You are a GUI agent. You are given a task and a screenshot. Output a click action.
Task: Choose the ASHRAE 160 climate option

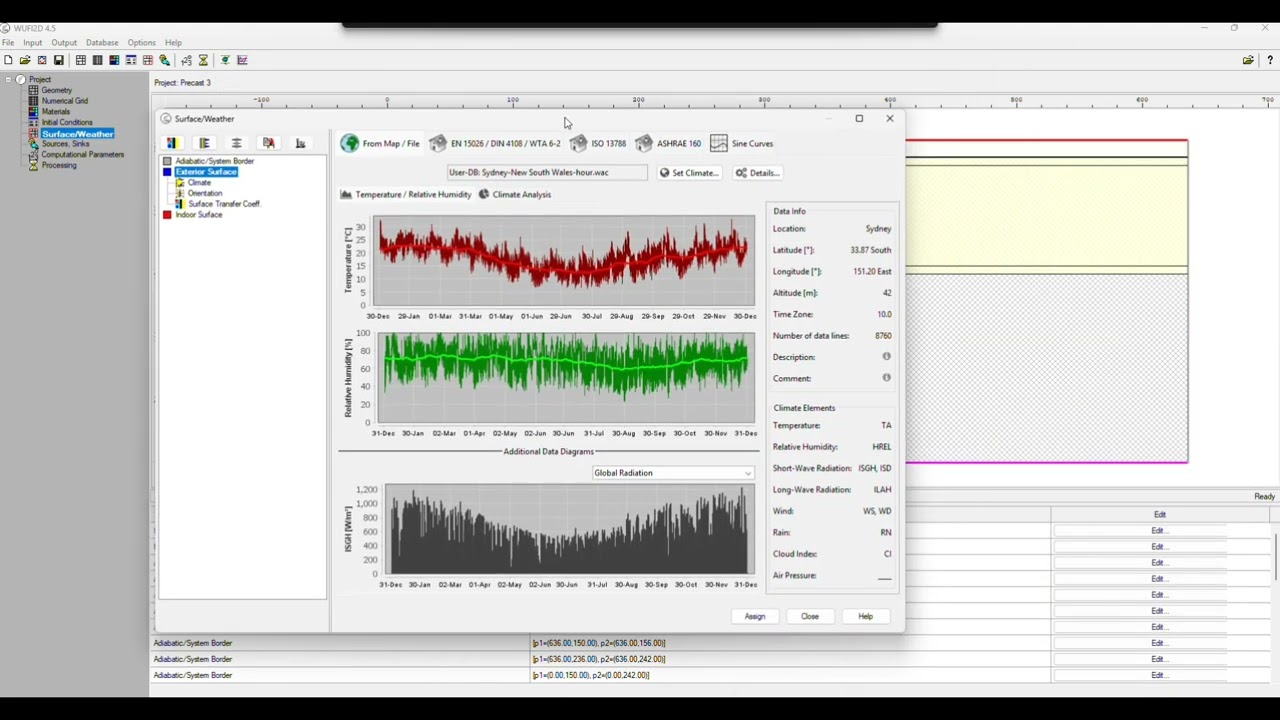pos(669,143)
